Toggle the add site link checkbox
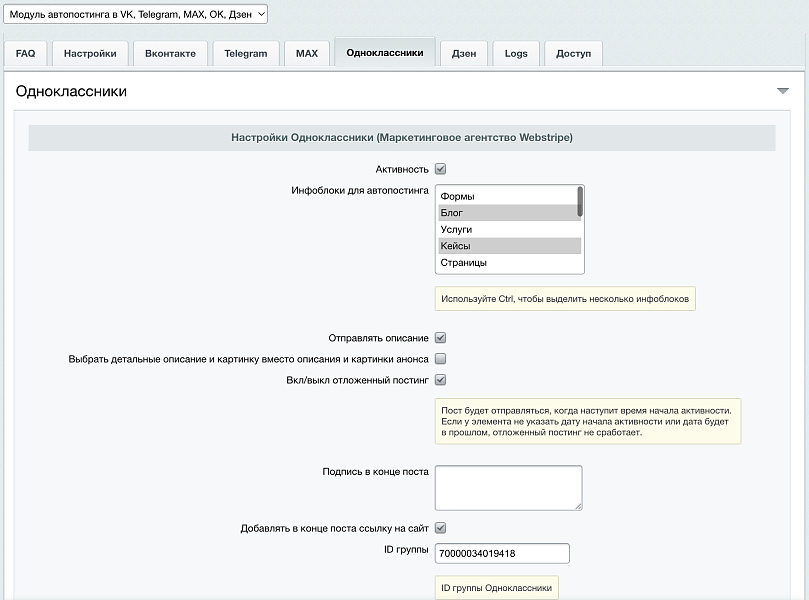This screenshot has height=600, width=809. point(441,528)
